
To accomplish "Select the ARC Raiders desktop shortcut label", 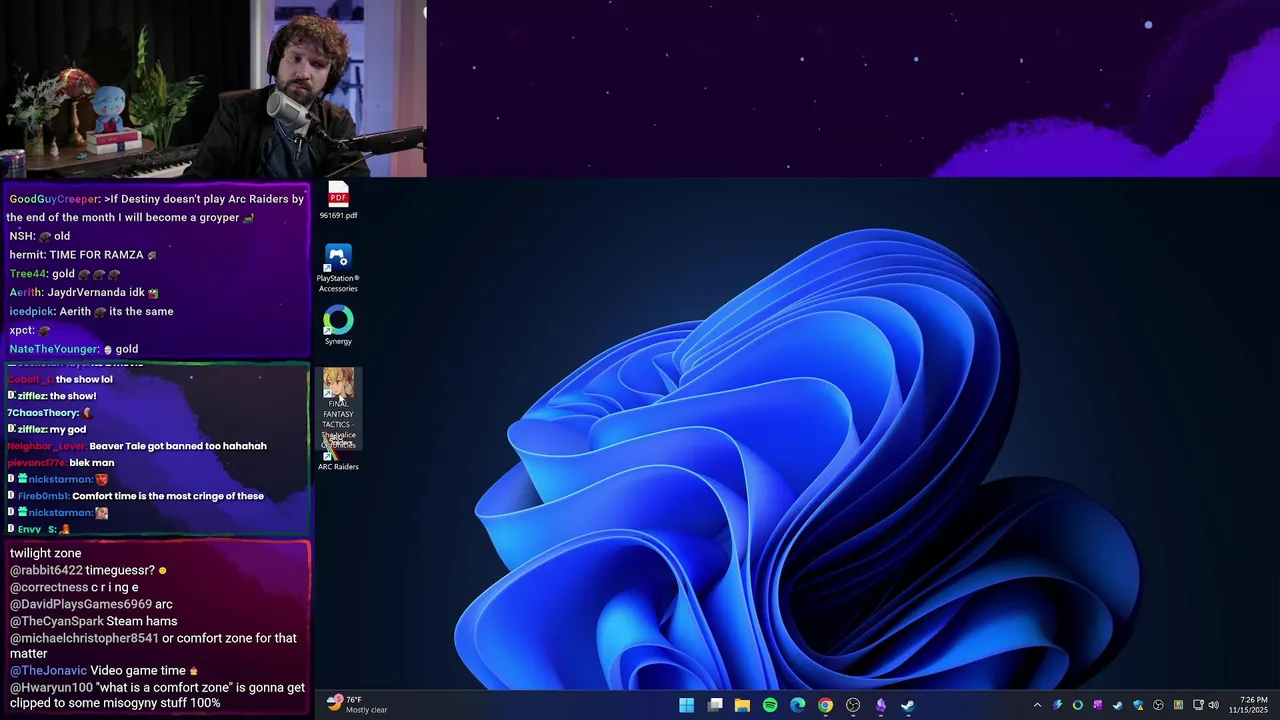I will point(338,467).
